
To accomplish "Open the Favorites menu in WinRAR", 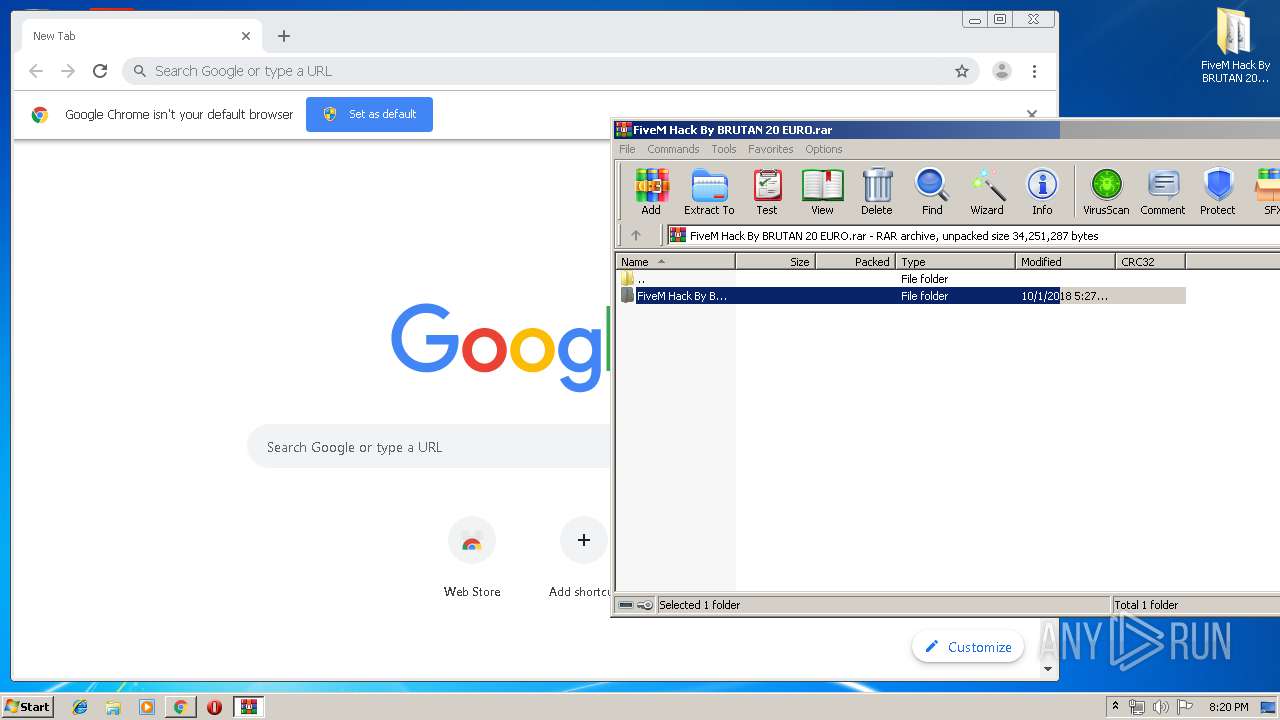I will click(x=771, y=149).
